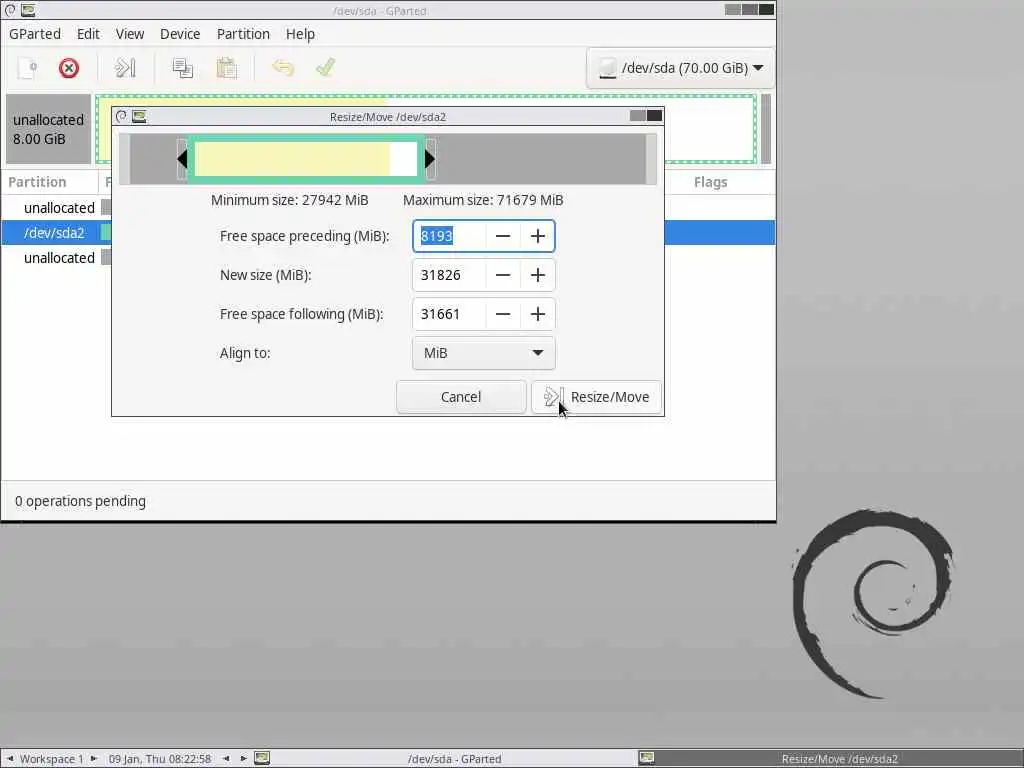Click the Resize/Move confirm button

coord(596,397)
